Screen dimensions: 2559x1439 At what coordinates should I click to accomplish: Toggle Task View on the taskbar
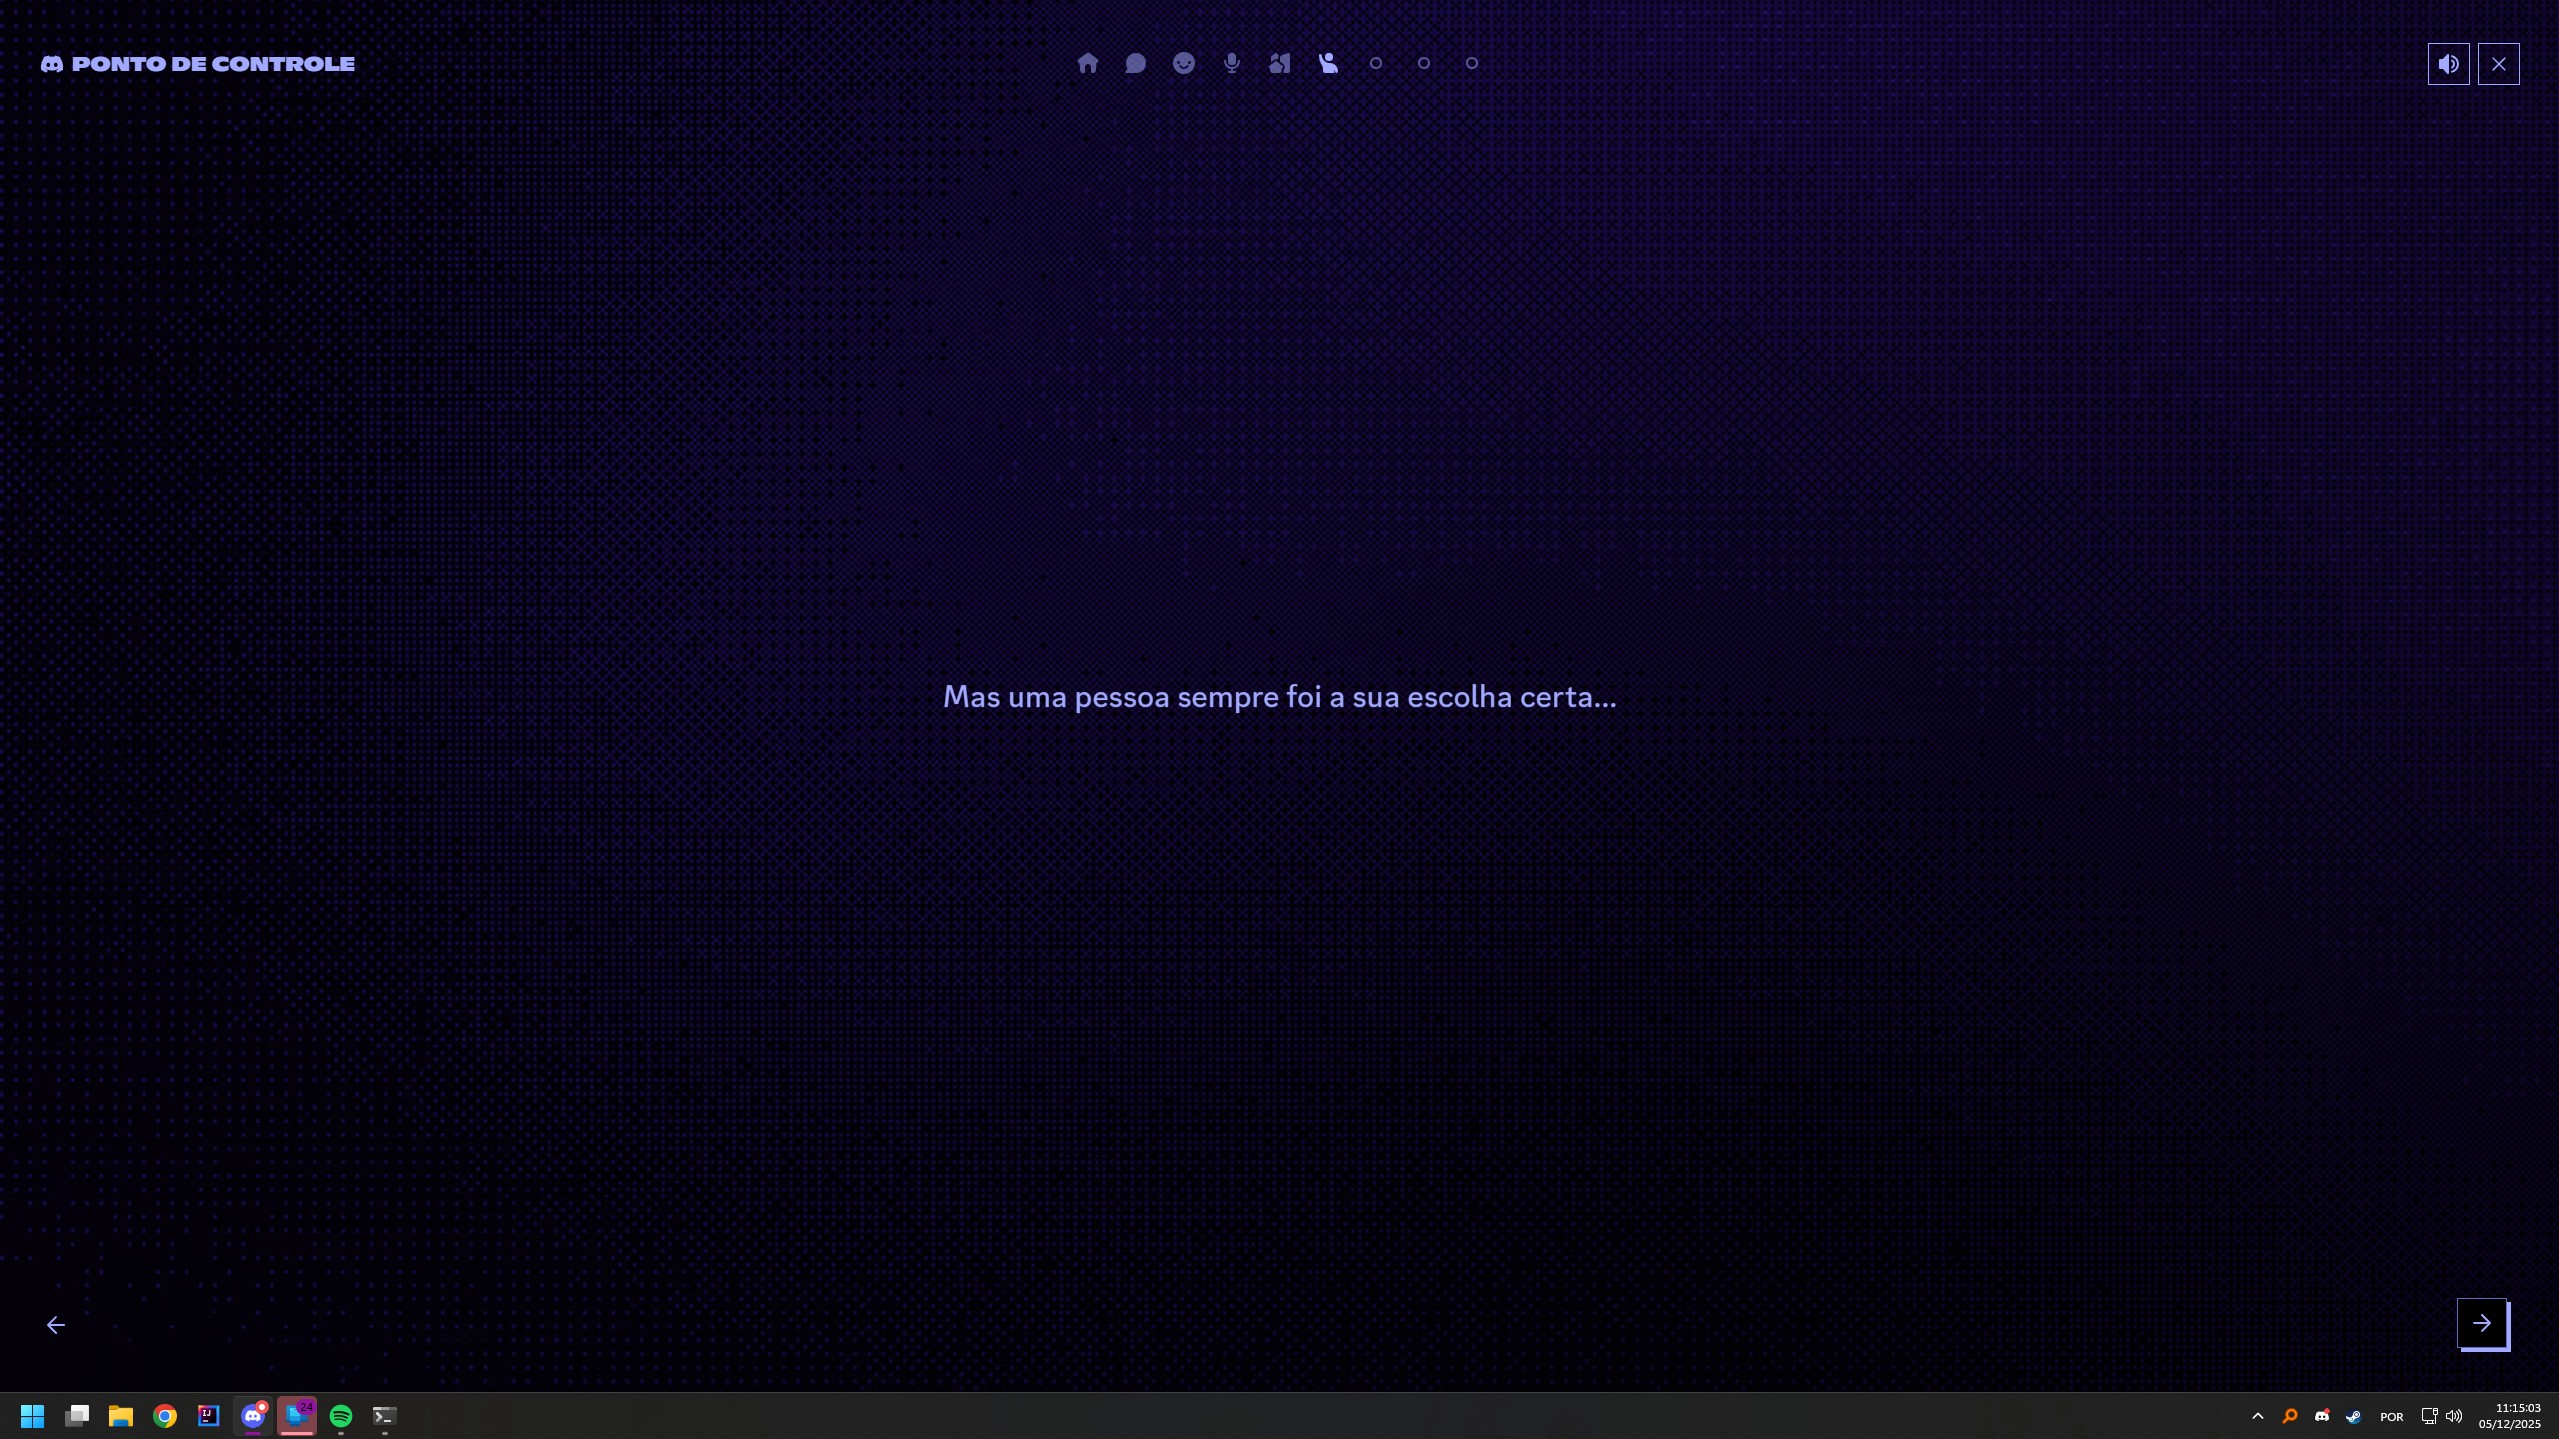pos(76,1415)
